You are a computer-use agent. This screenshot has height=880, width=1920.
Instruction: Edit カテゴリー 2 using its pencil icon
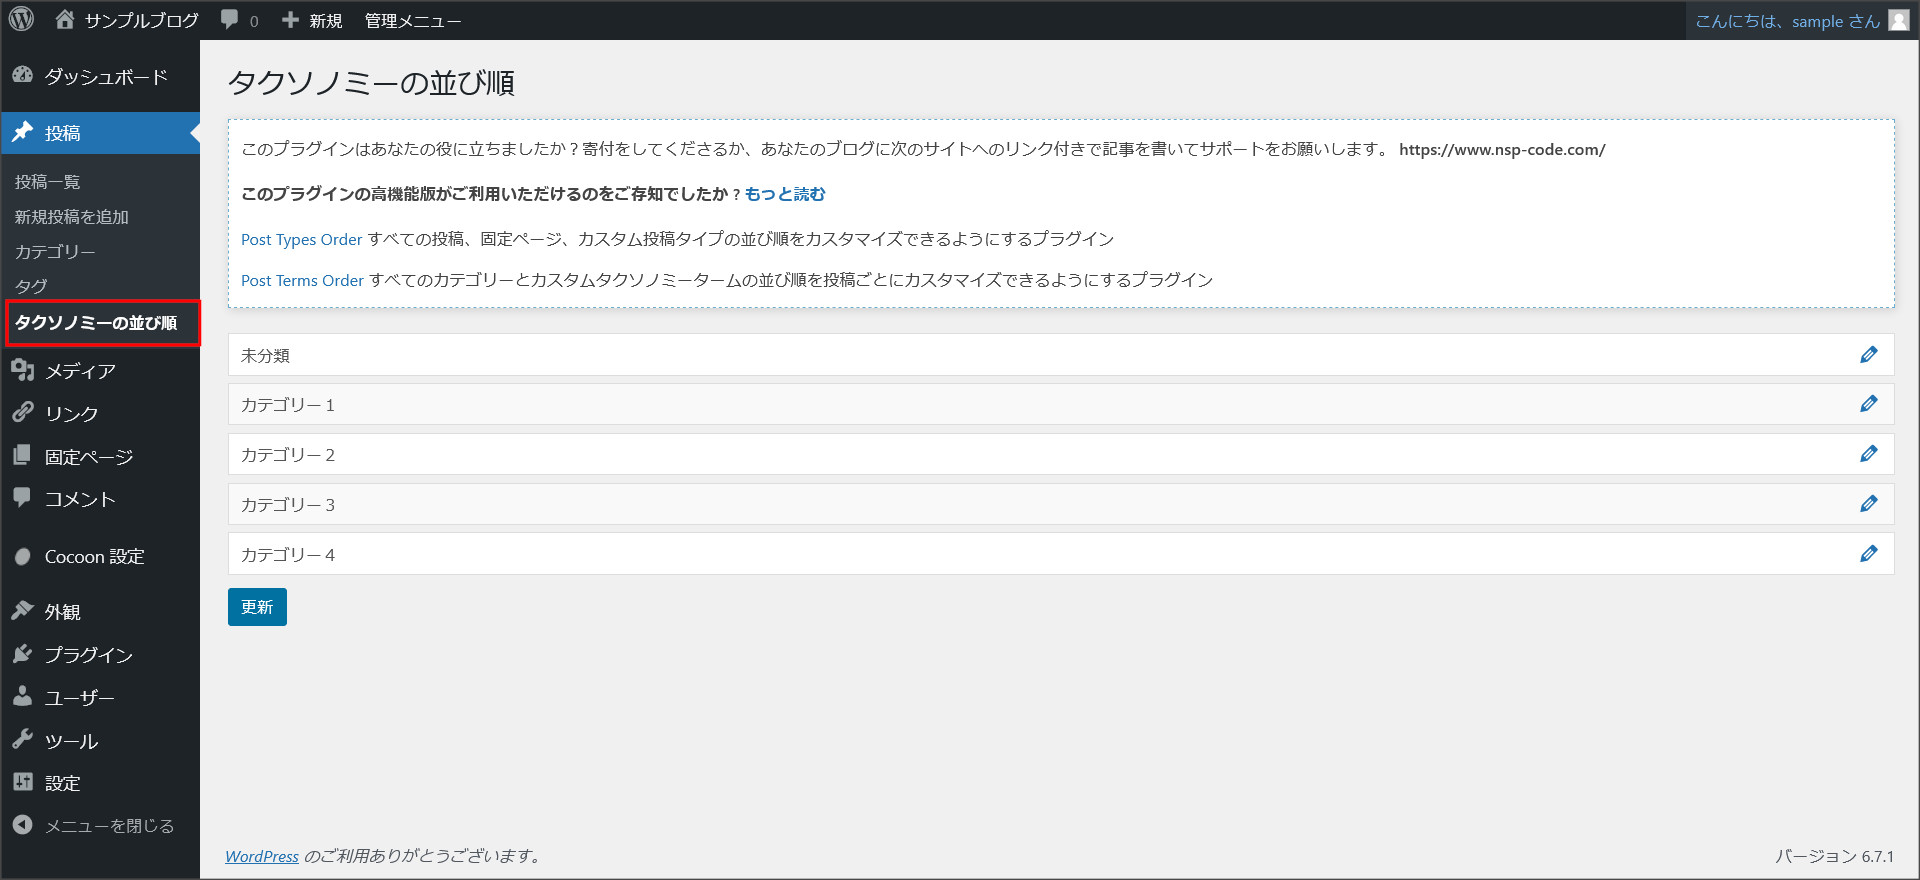[1868, 454]
